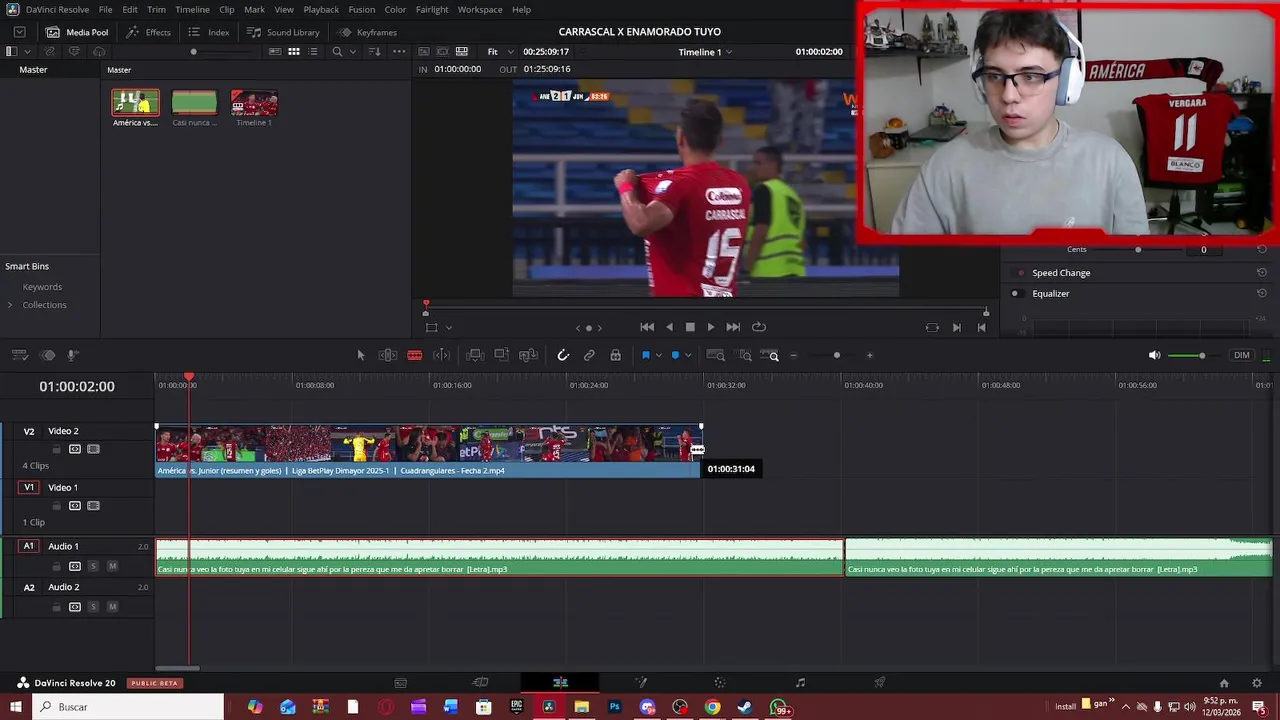
Task: Toggle the Snapping magnet icon
Action: (x=563, y=355)
